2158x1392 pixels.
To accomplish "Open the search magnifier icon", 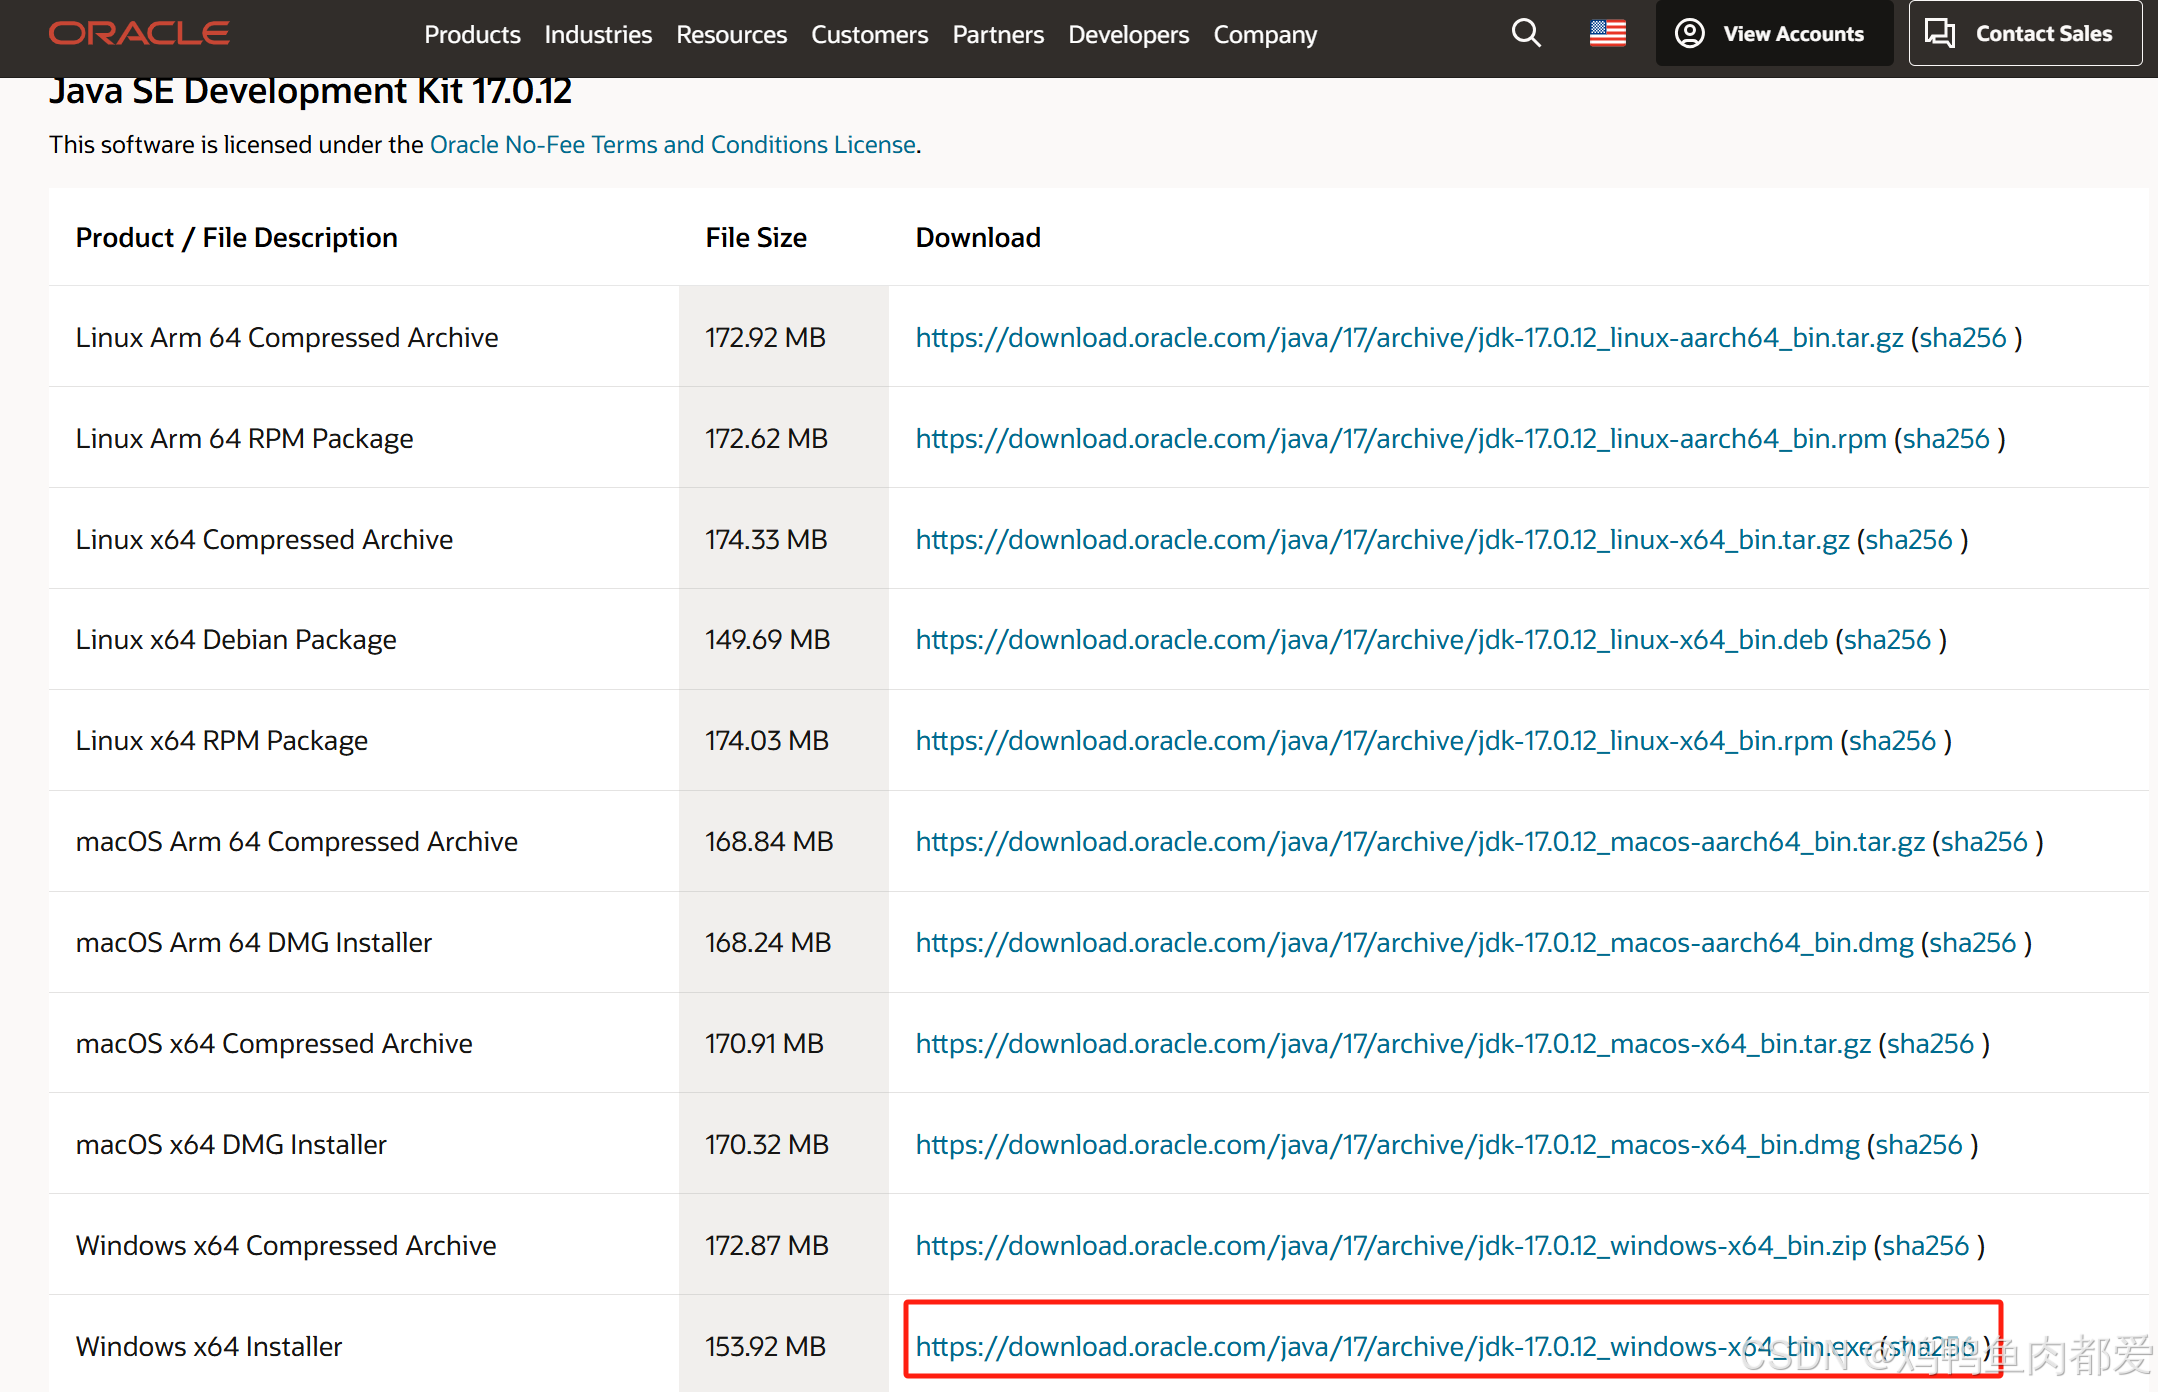I will [1525, 33].
